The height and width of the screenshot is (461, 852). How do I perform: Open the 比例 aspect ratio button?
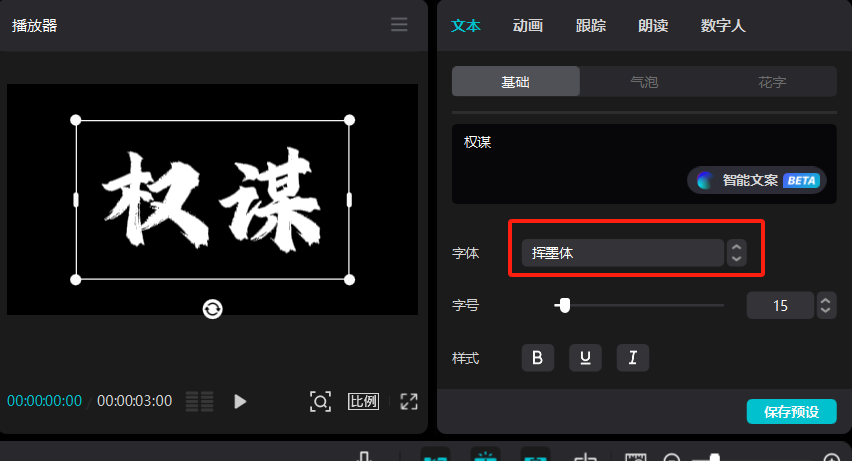point(363,402)
